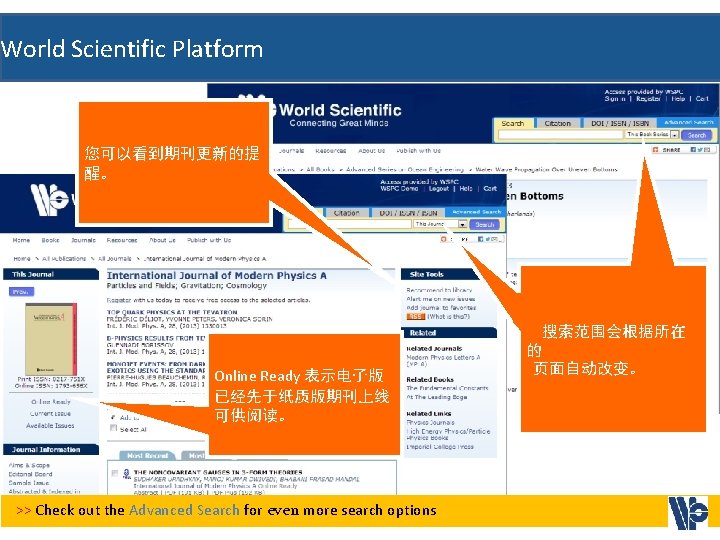Click Imperial College Press related link

pos(440,446)
